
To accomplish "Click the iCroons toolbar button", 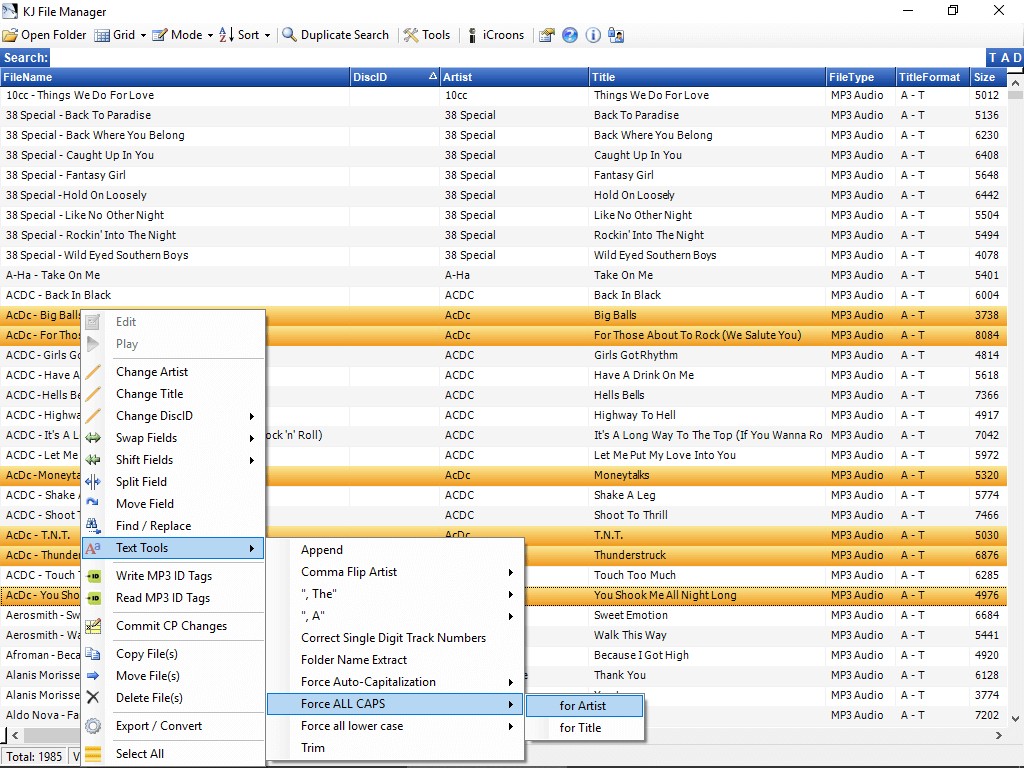I will pos(496,34).
